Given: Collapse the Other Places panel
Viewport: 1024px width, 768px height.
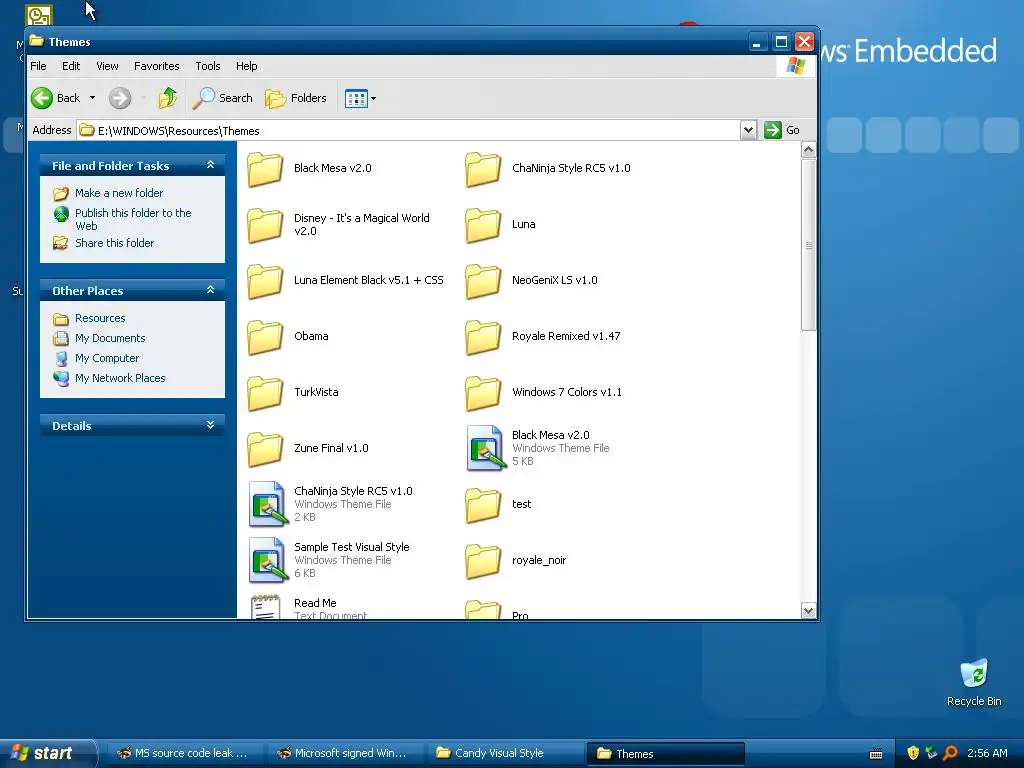Looking at the screenshot, I should [x=210, y=290].
